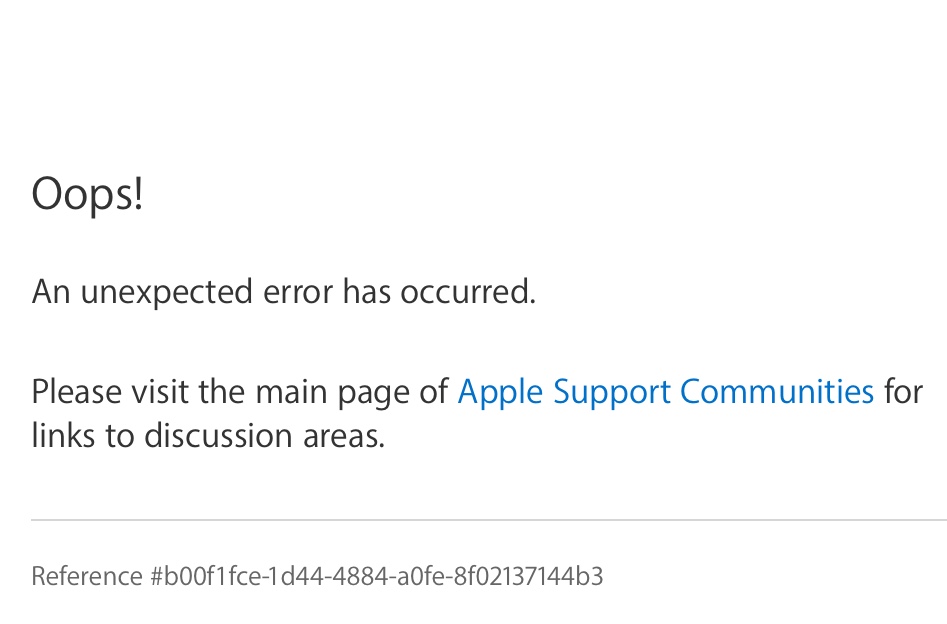947x624 pixels.
Task: Open the Apple Support Communities link
Action: [x=665, y=391]
